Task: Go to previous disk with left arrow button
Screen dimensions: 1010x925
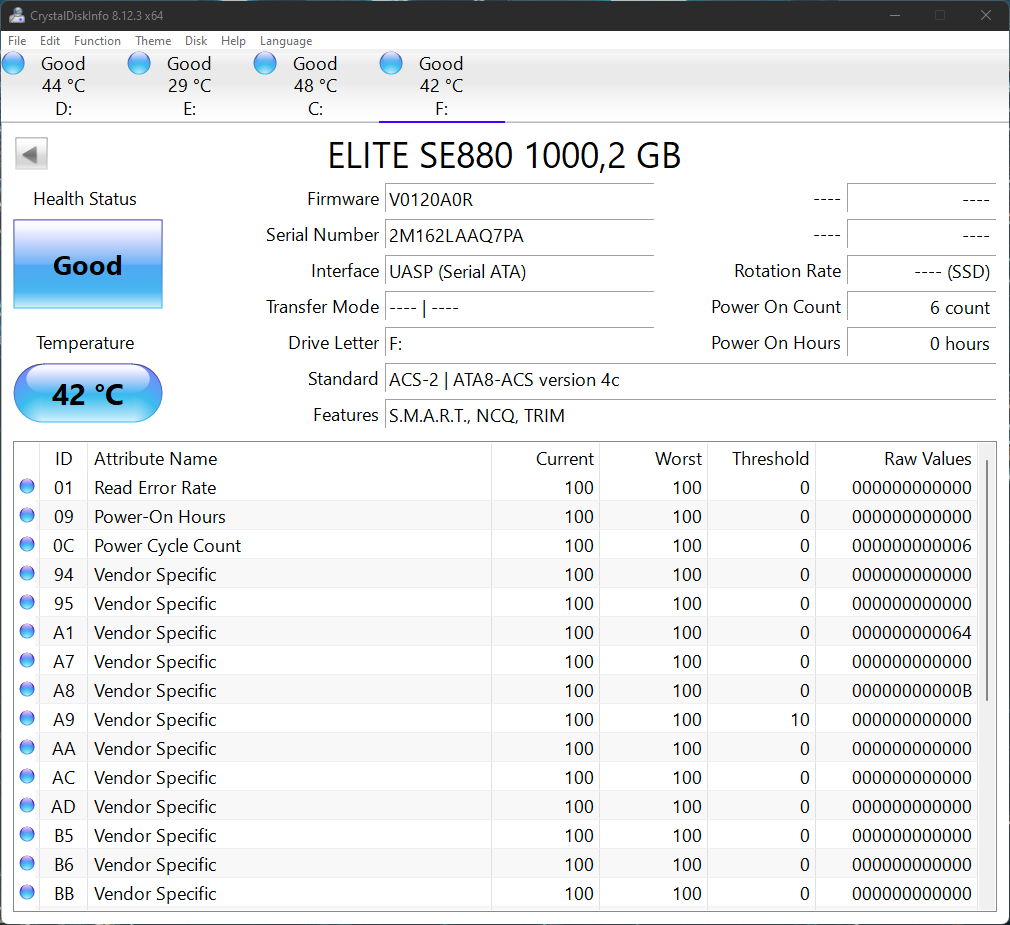Action: click(x=31, y=154)
